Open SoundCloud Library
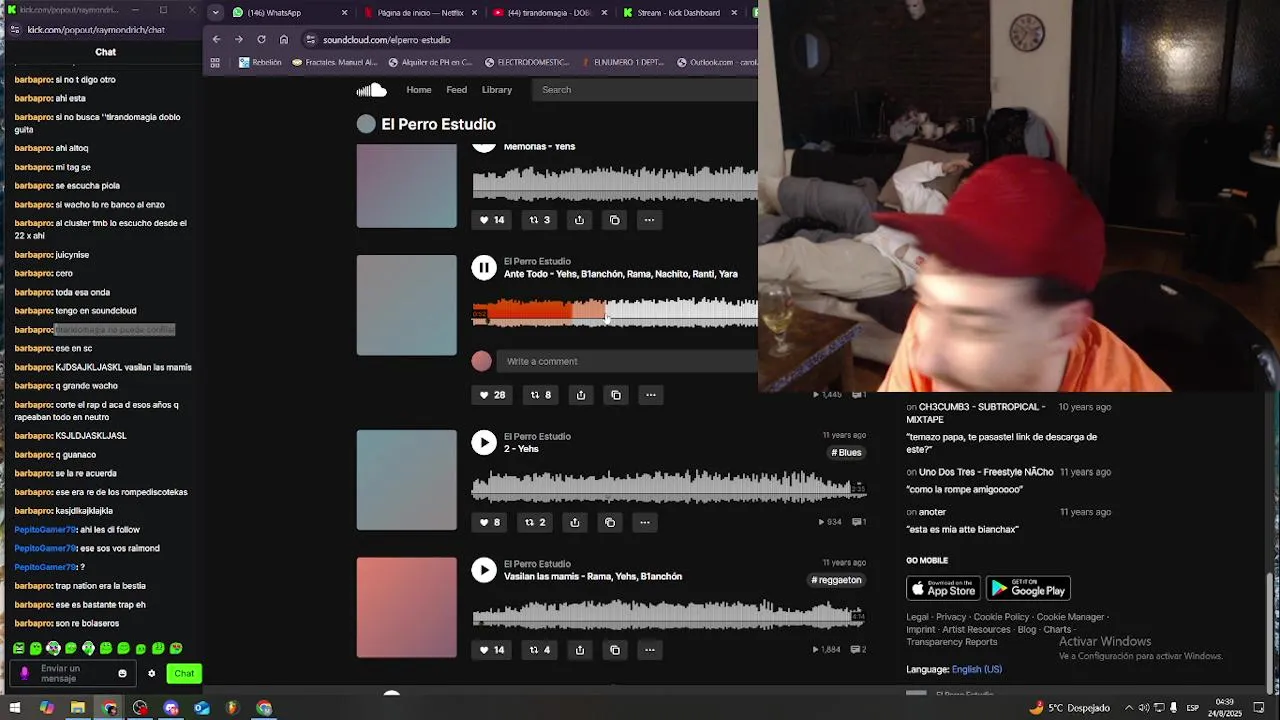The image size is (1280, 720). (x=497, y=90)
